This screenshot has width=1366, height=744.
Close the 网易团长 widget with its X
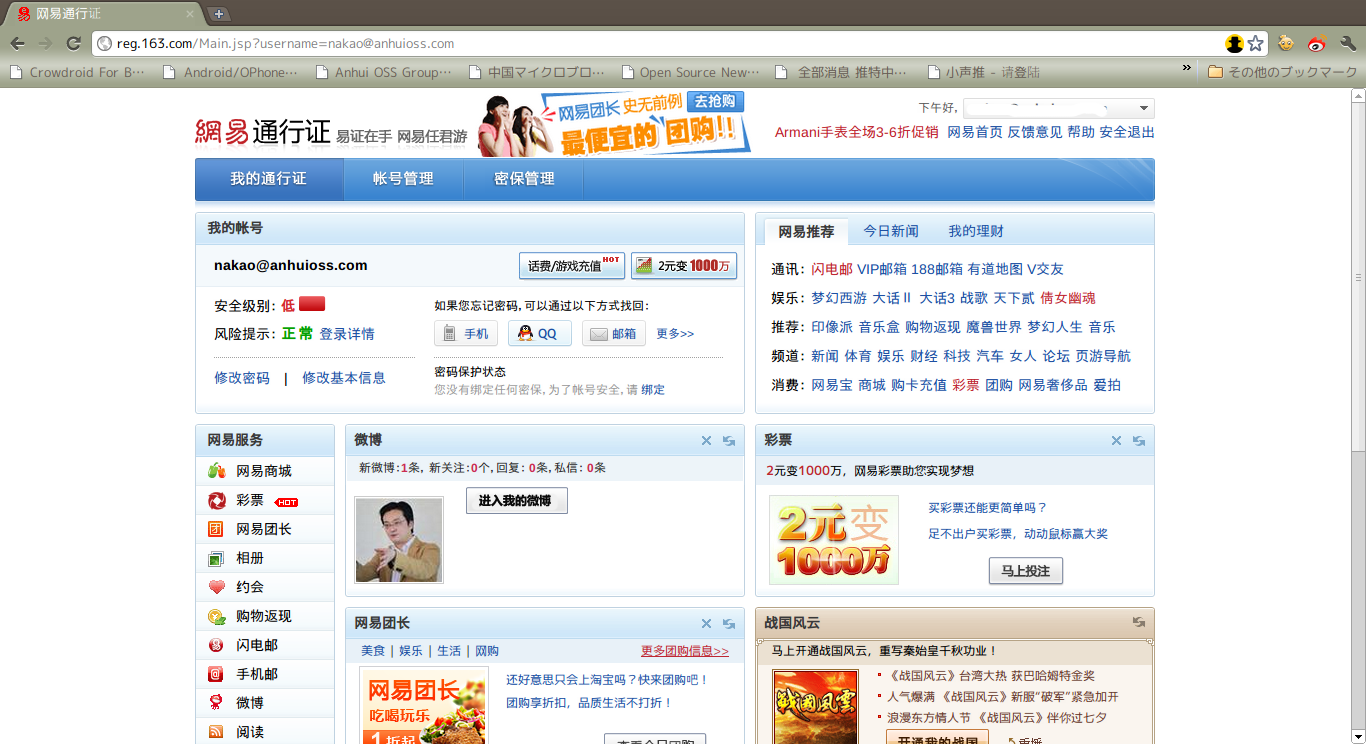pyautogui.click(x=706, y=624)
